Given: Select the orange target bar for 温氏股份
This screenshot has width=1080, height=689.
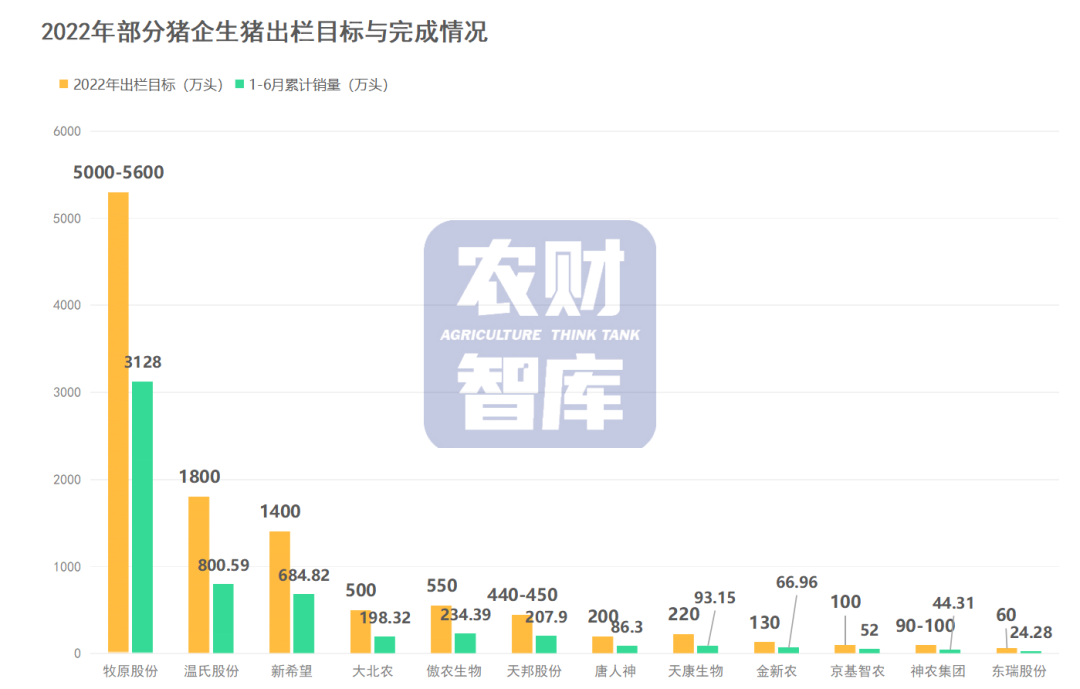Looking at the screenshot, I should point(199,575).
